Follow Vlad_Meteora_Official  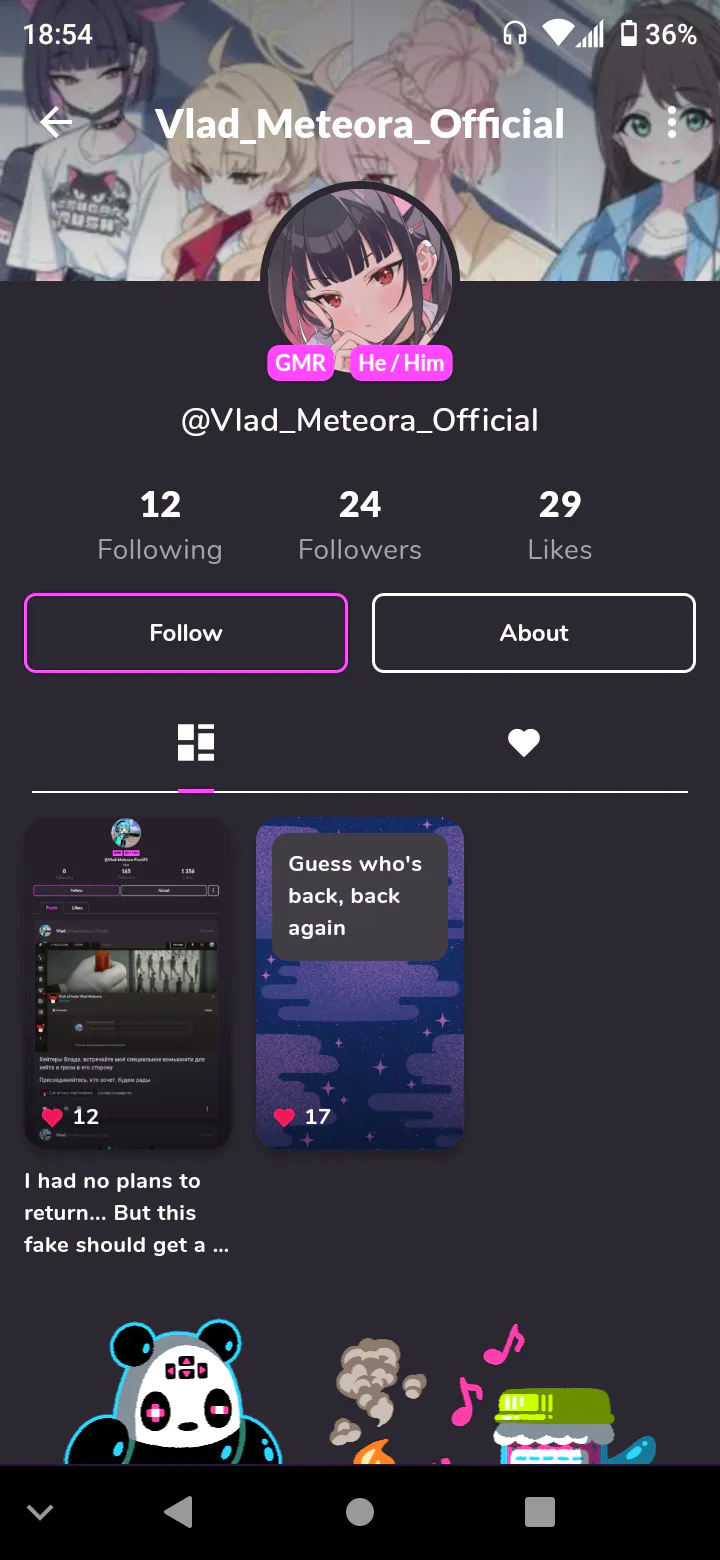point(186,633)
